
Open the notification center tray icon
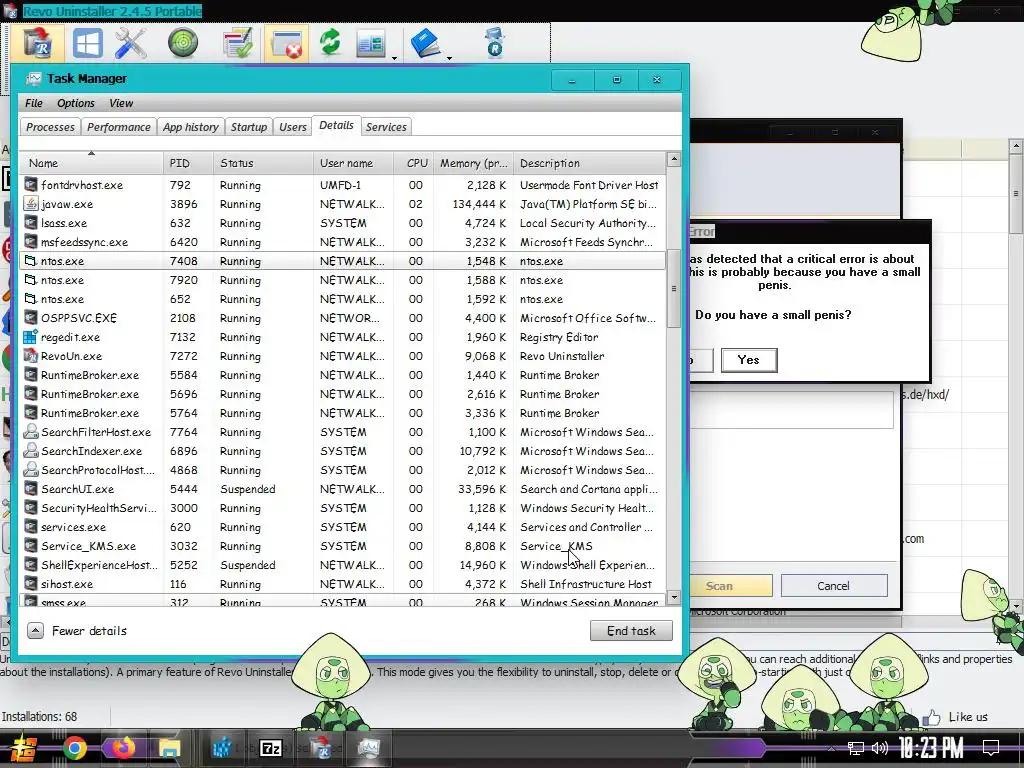pyautogui.click(x=991, y=748)
